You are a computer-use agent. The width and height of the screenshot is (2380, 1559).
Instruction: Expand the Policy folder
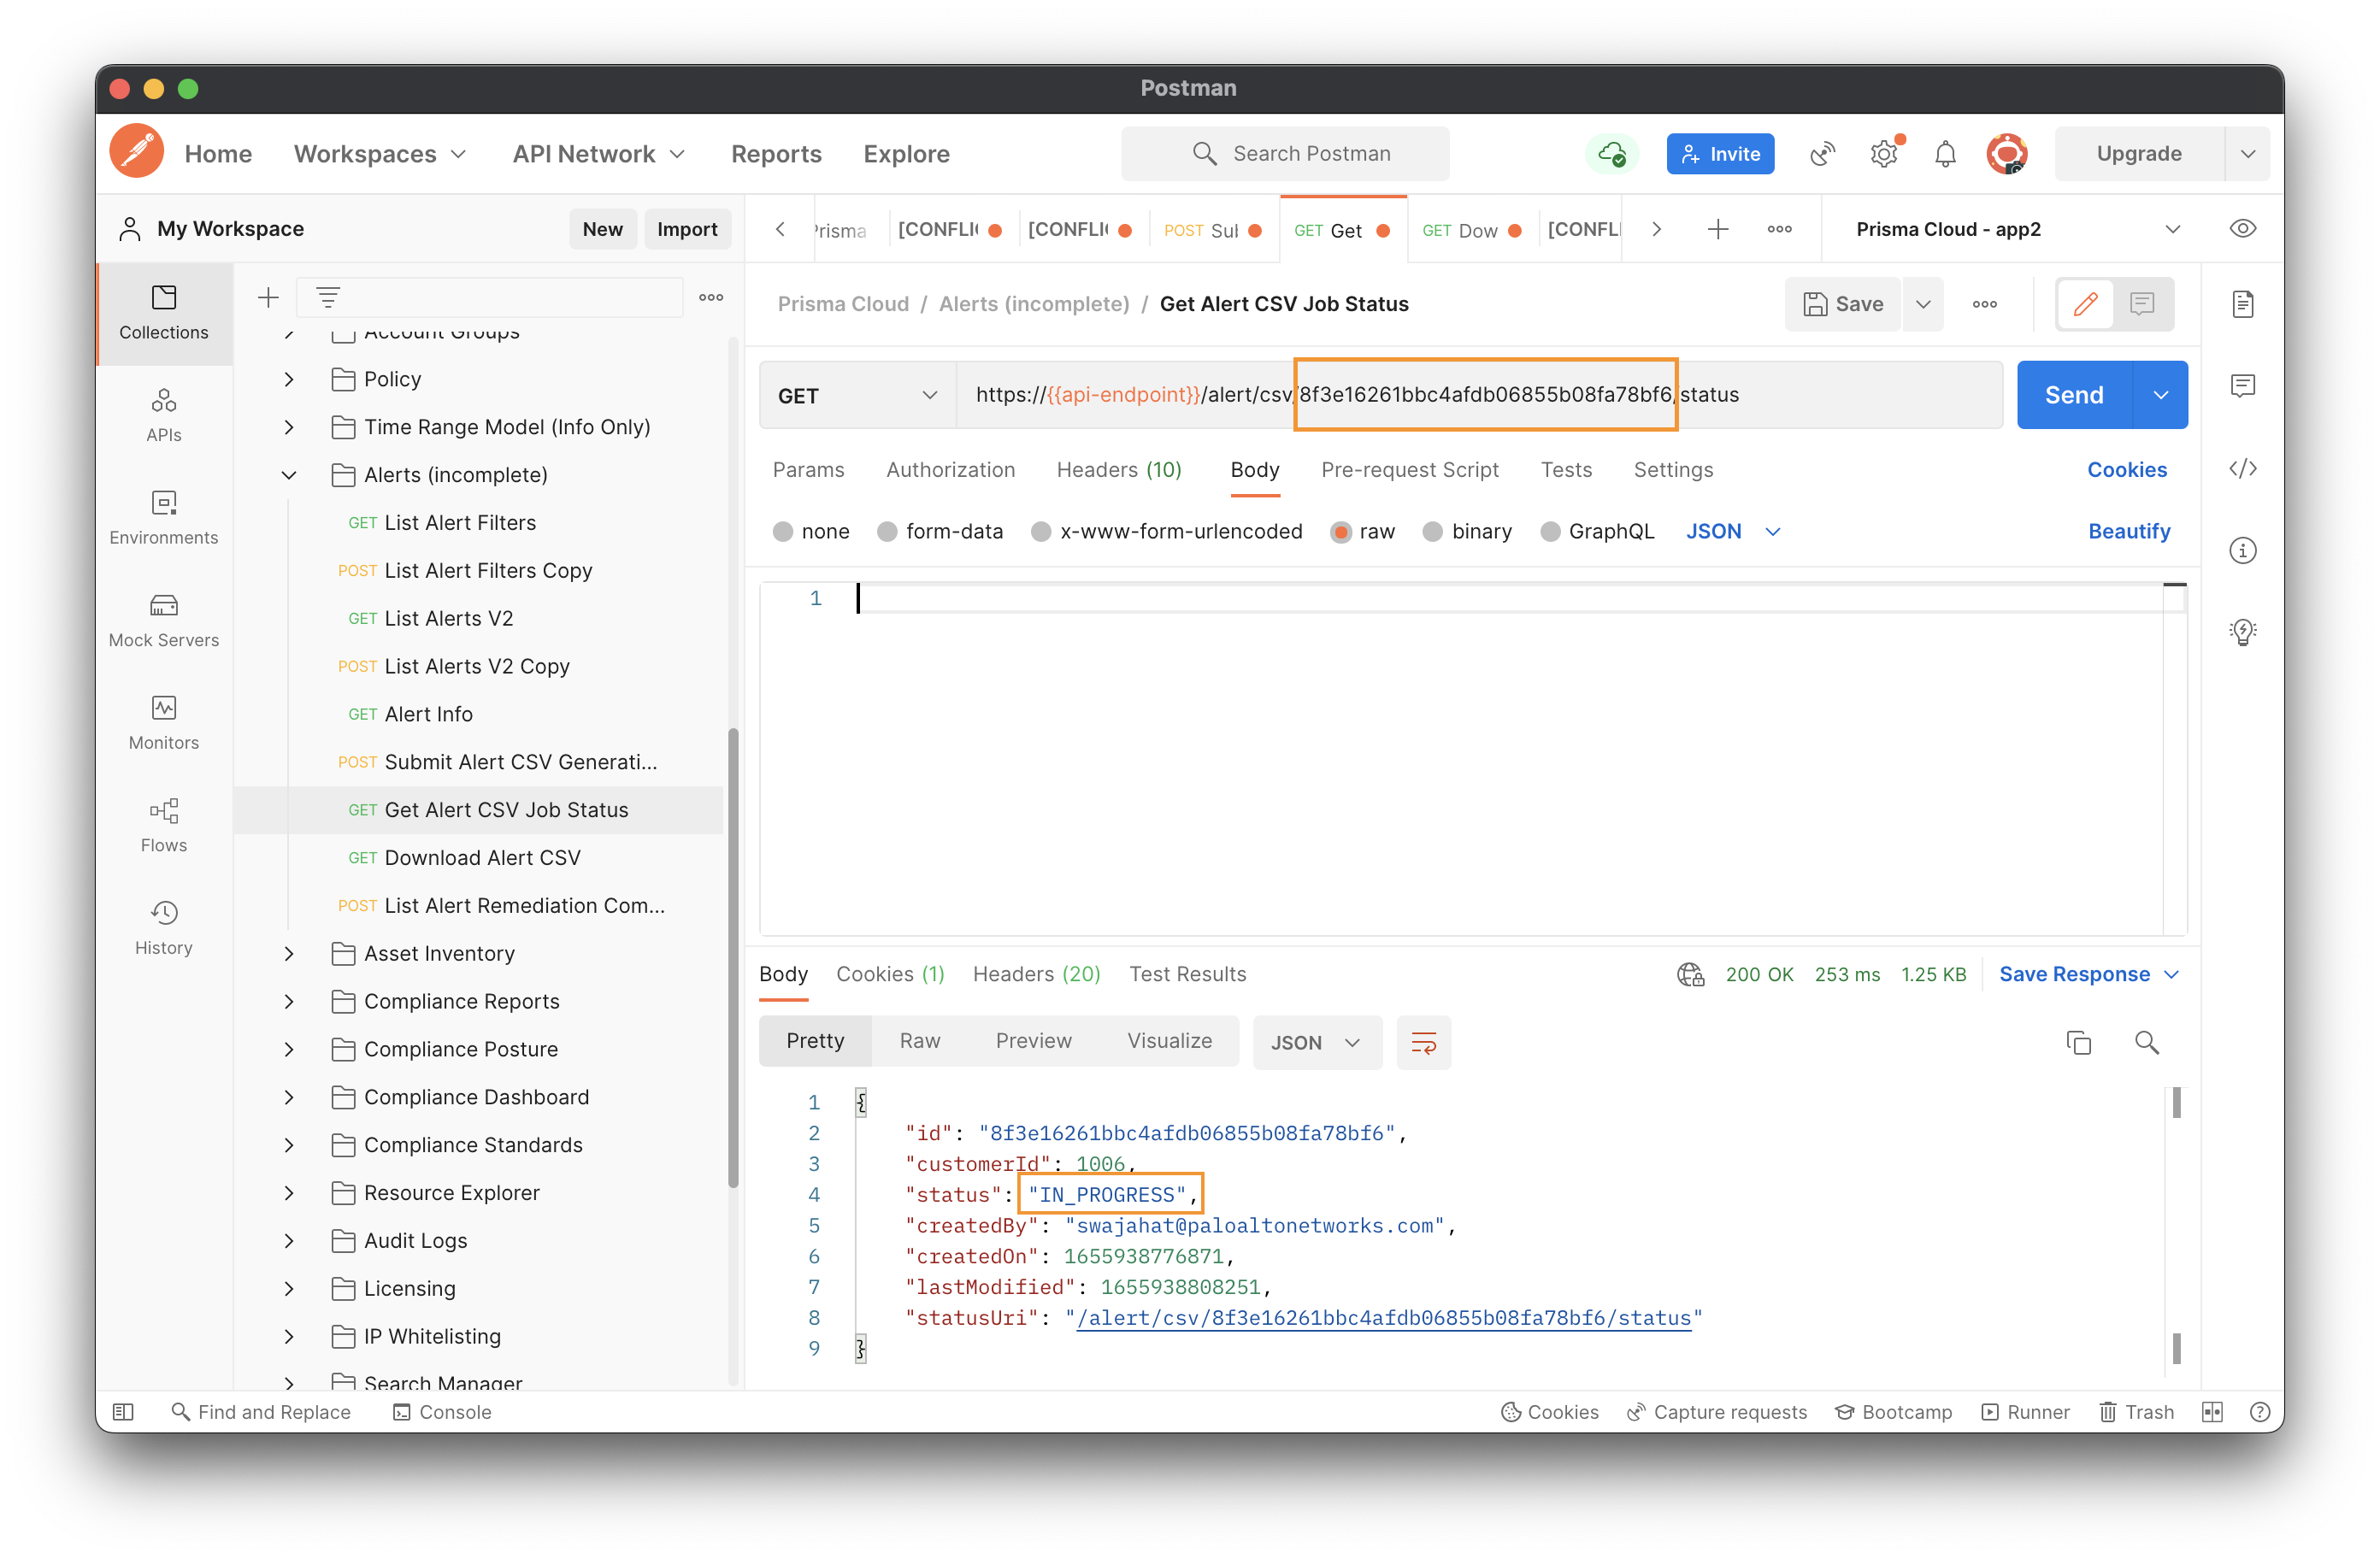pyautogui.click(x=289, y=379)
